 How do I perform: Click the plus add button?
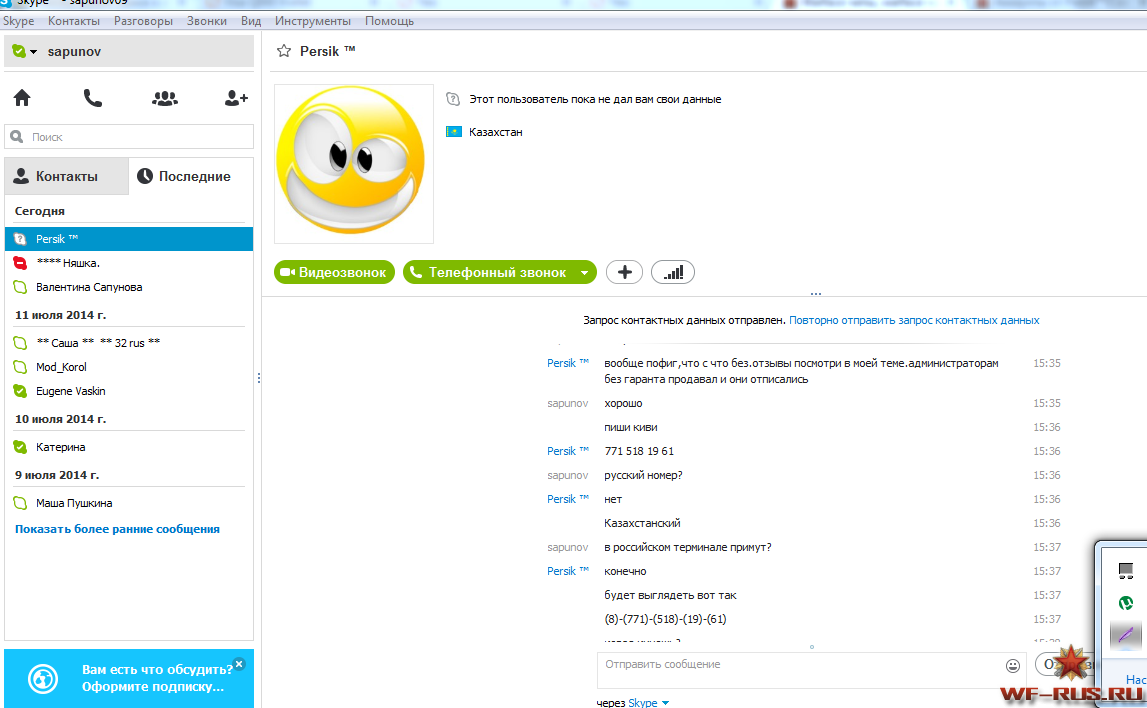point(624,272)
